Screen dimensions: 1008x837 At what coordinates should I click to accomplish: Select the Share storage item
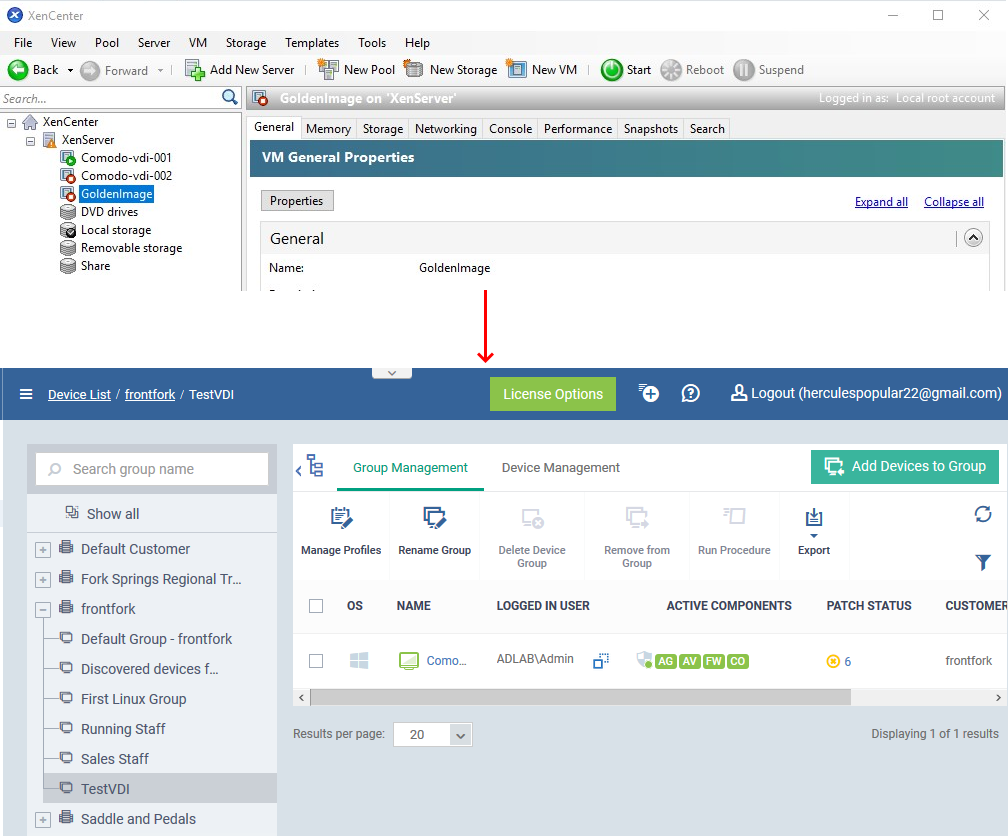tap(95, 266)
